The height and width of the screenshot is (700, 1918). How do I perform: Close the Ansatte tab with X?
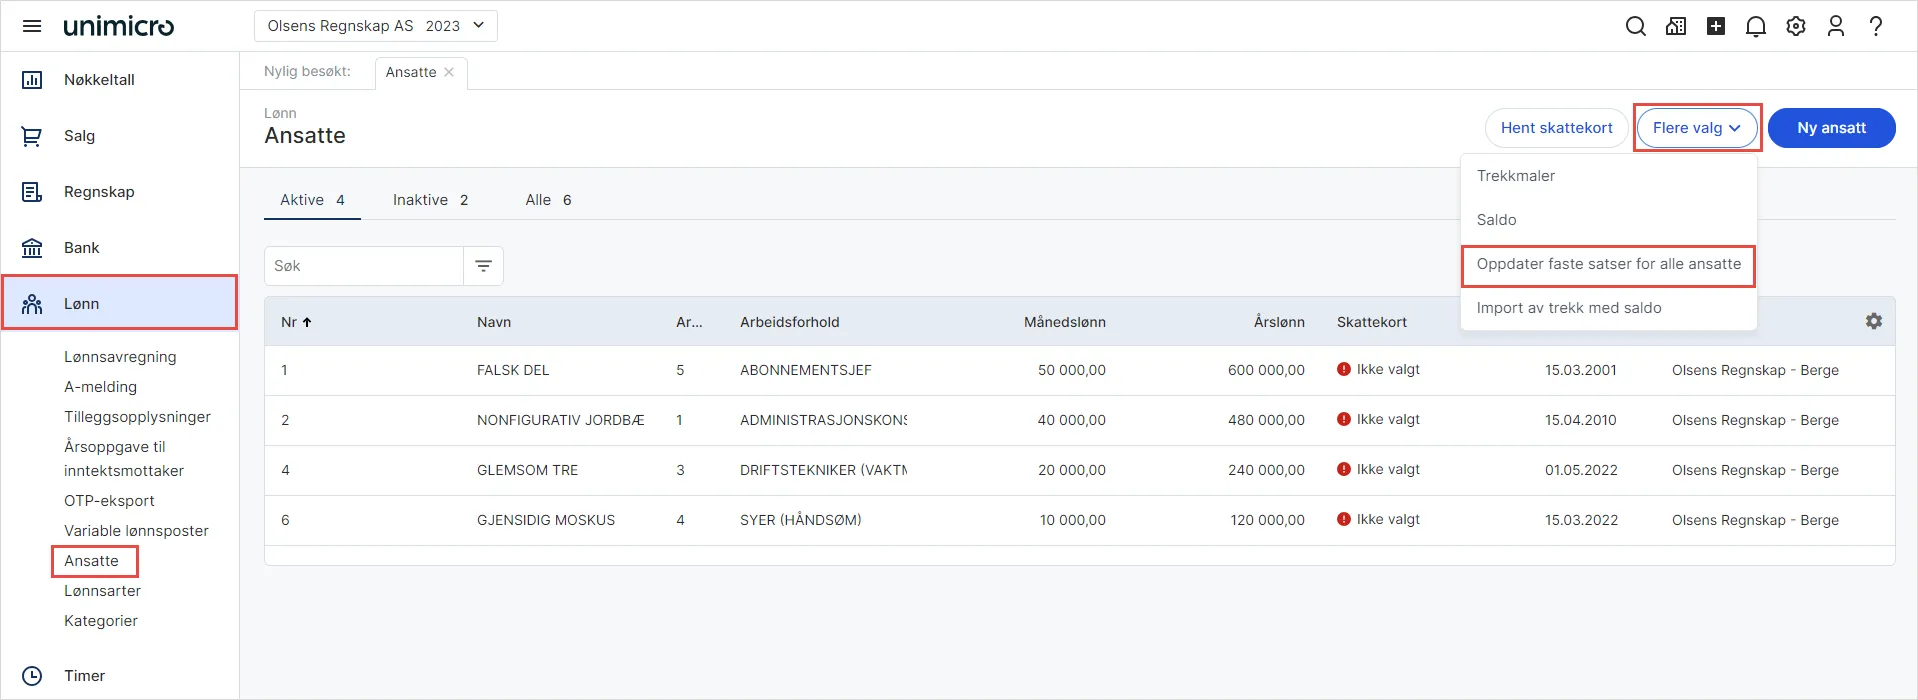[449, 72]
